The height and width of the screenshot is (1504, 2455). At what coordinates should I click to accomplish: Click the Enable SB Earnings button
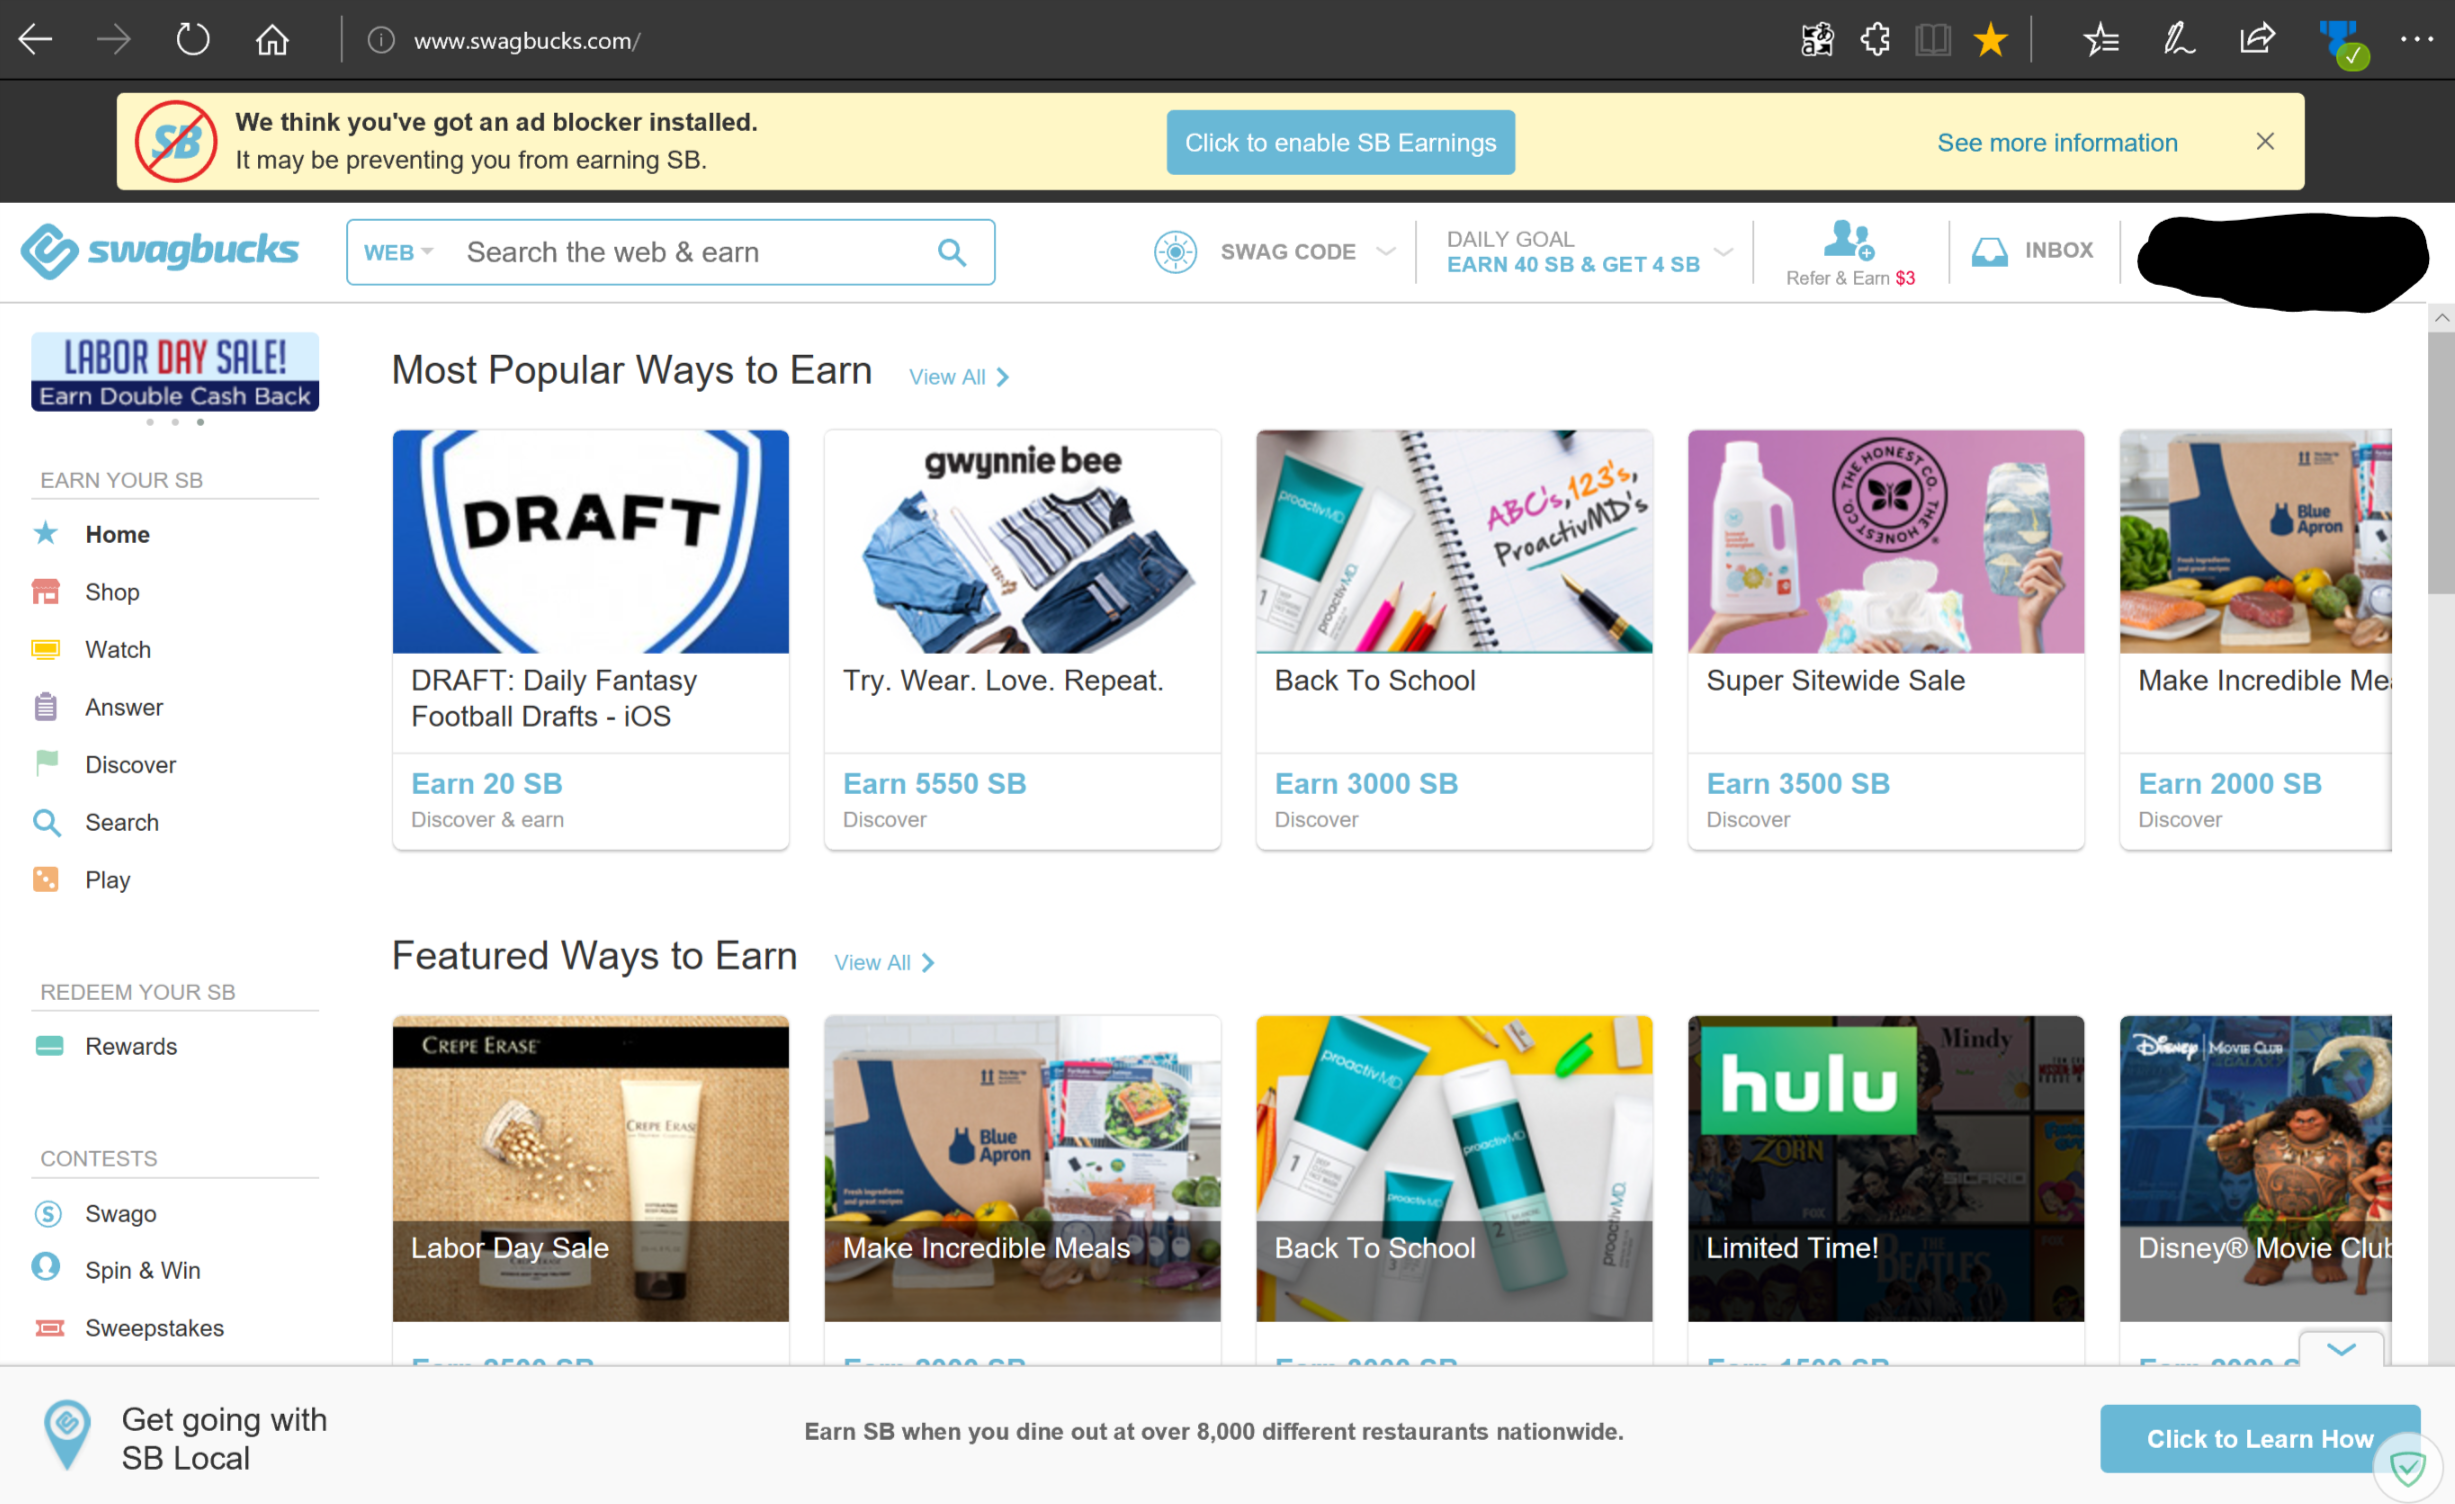1339,143
